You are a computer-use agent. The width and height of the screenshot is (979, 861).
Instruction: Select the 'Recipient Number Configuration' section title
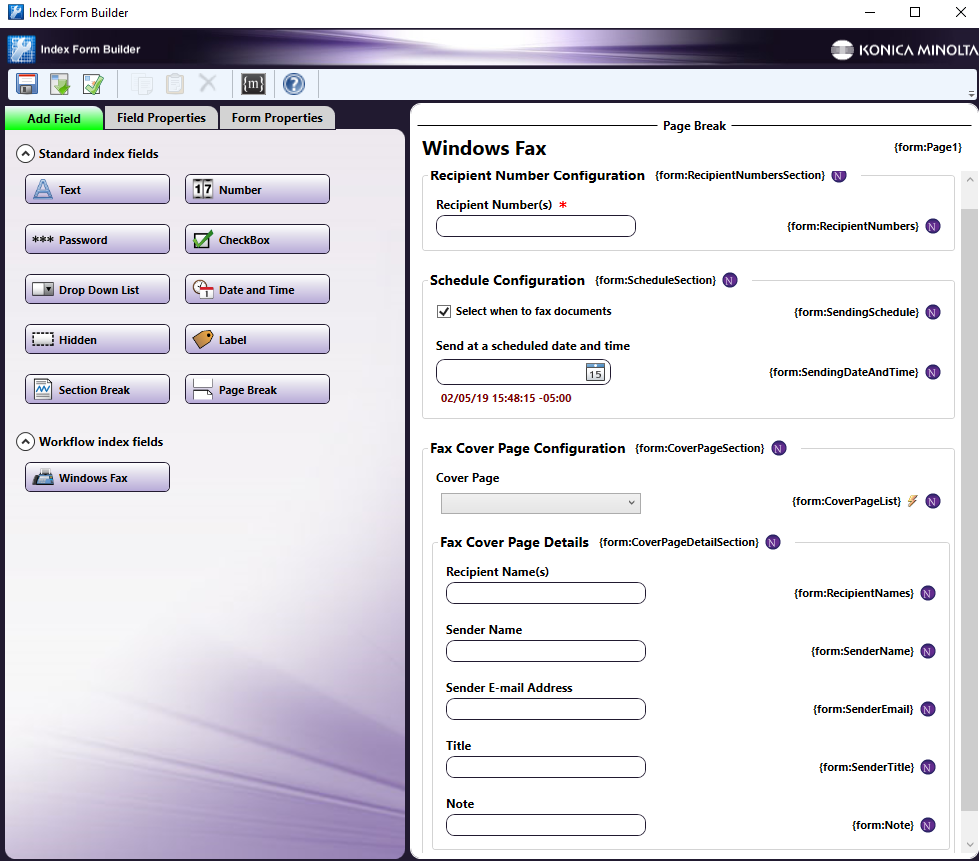tap(537, 175)
